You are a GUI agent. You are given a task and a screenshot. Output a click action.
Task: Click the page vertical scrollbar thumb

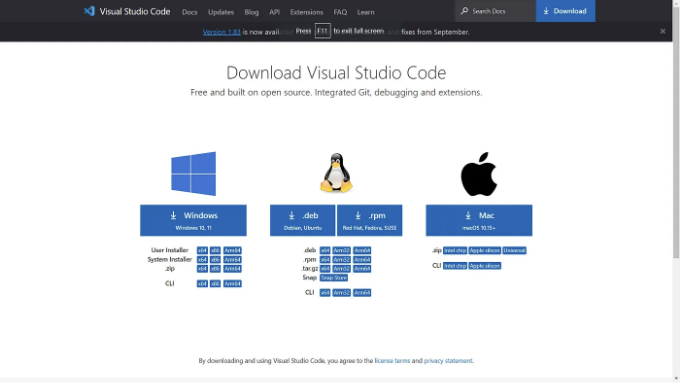(676, 132)
